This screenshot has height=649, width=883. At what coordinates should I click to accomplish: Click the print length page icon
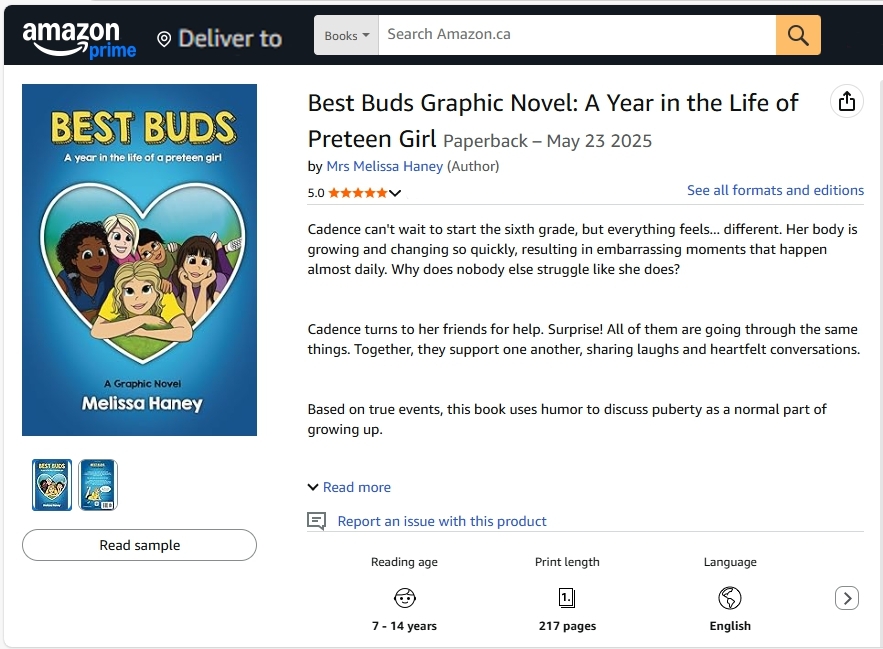pos(567,598)
